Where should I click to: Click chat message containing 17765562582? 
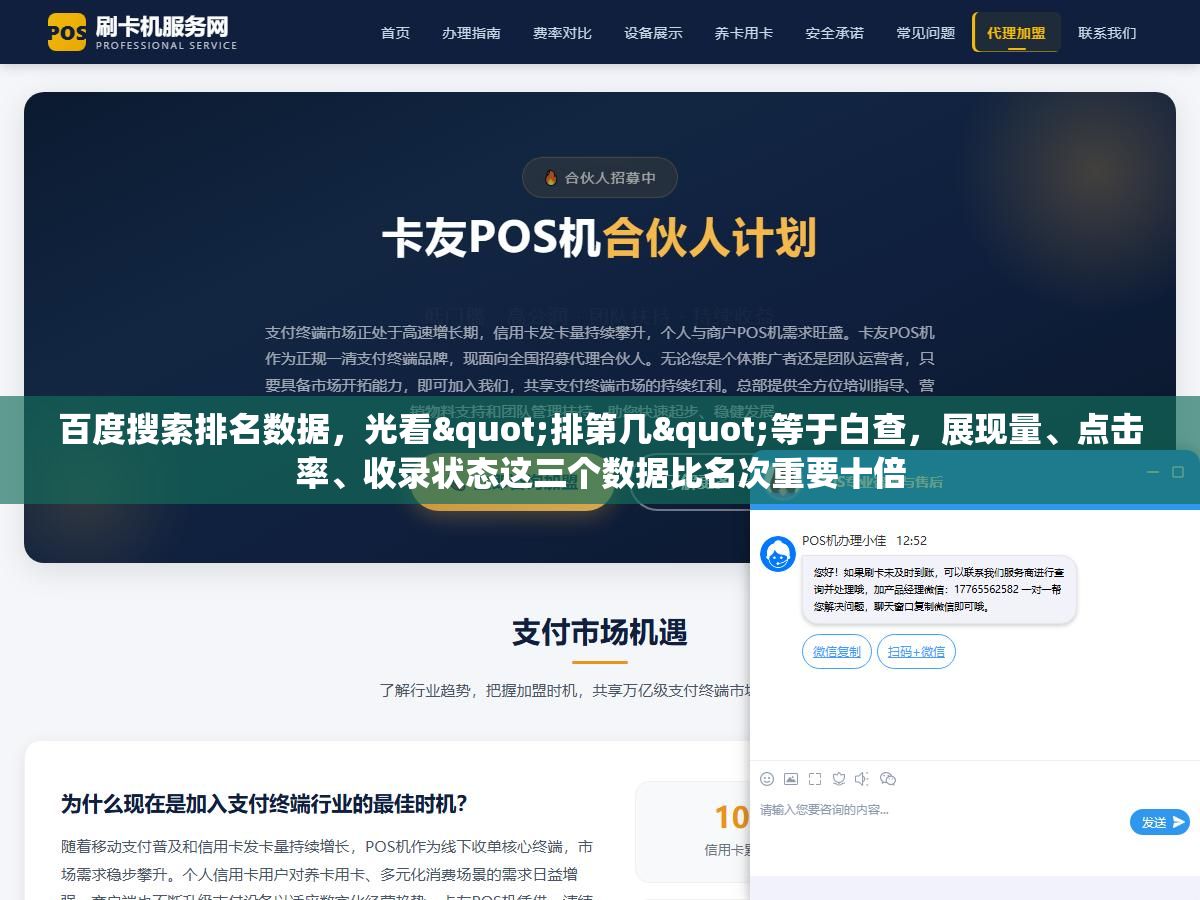[x=939, y=589]
